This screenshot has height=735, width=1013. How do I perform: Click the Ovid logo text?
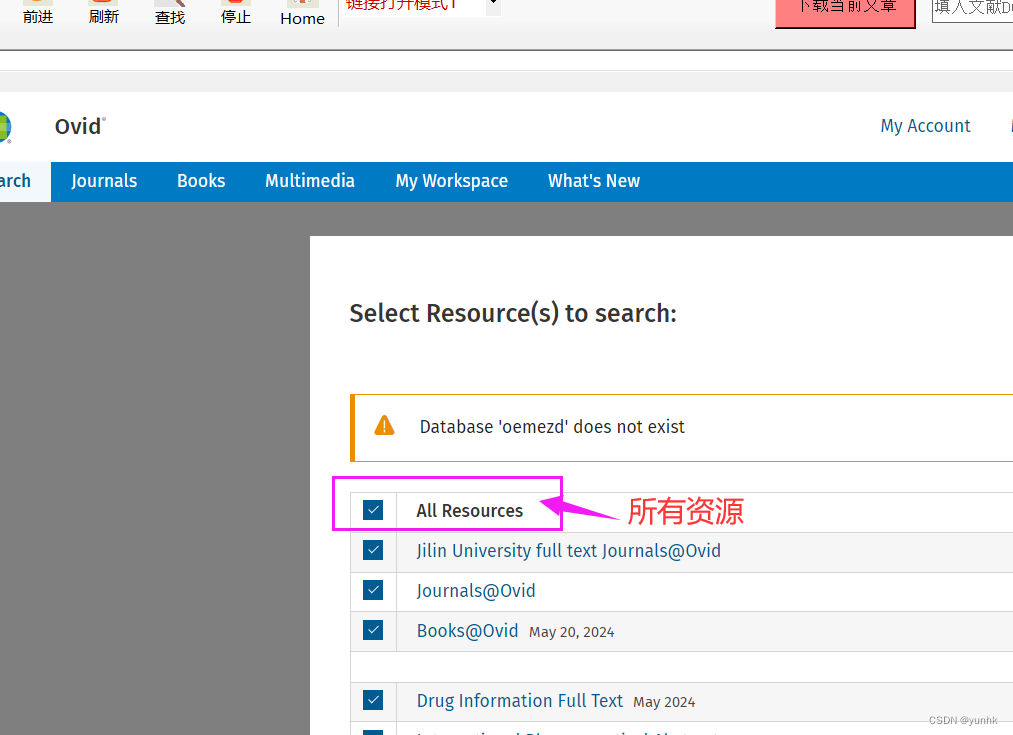(79, 126)
